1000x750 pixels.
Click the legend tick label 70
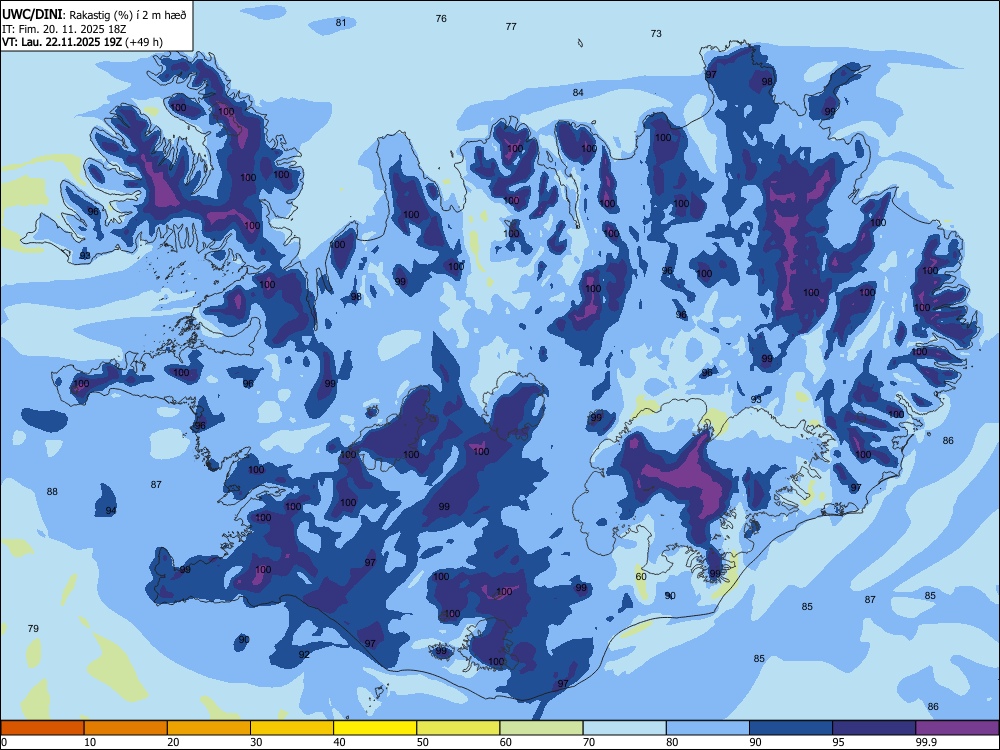tap(589, 742)
